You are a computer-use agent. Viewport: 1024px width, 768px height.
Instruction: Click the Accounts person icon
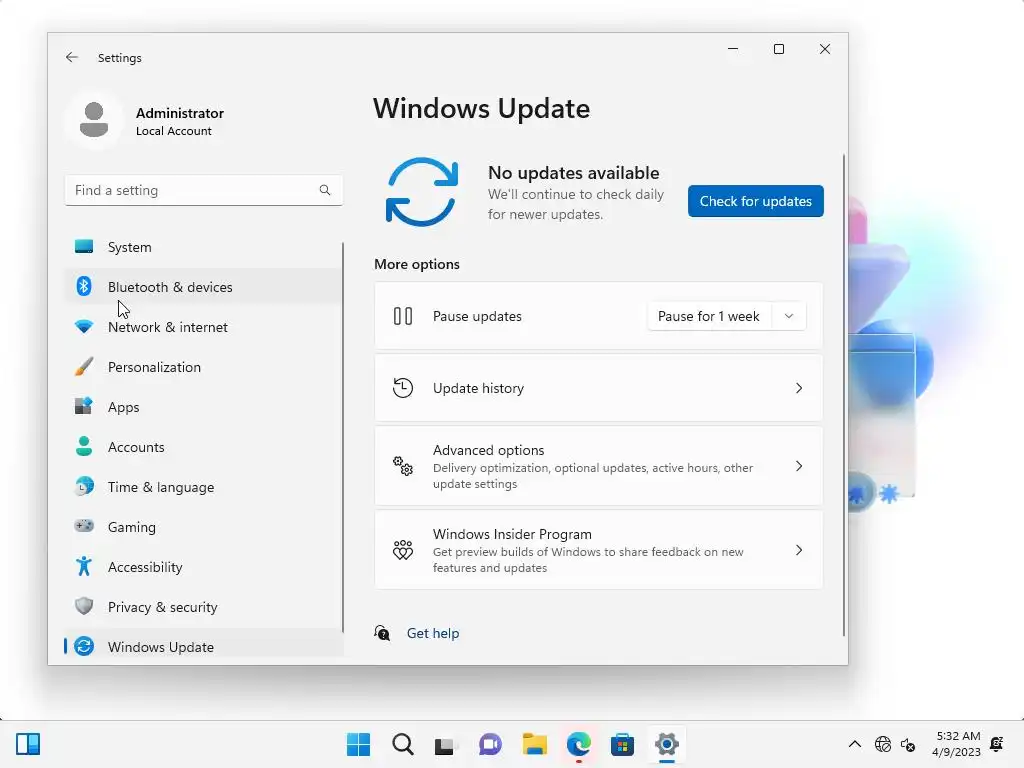(x=84, y=447)
